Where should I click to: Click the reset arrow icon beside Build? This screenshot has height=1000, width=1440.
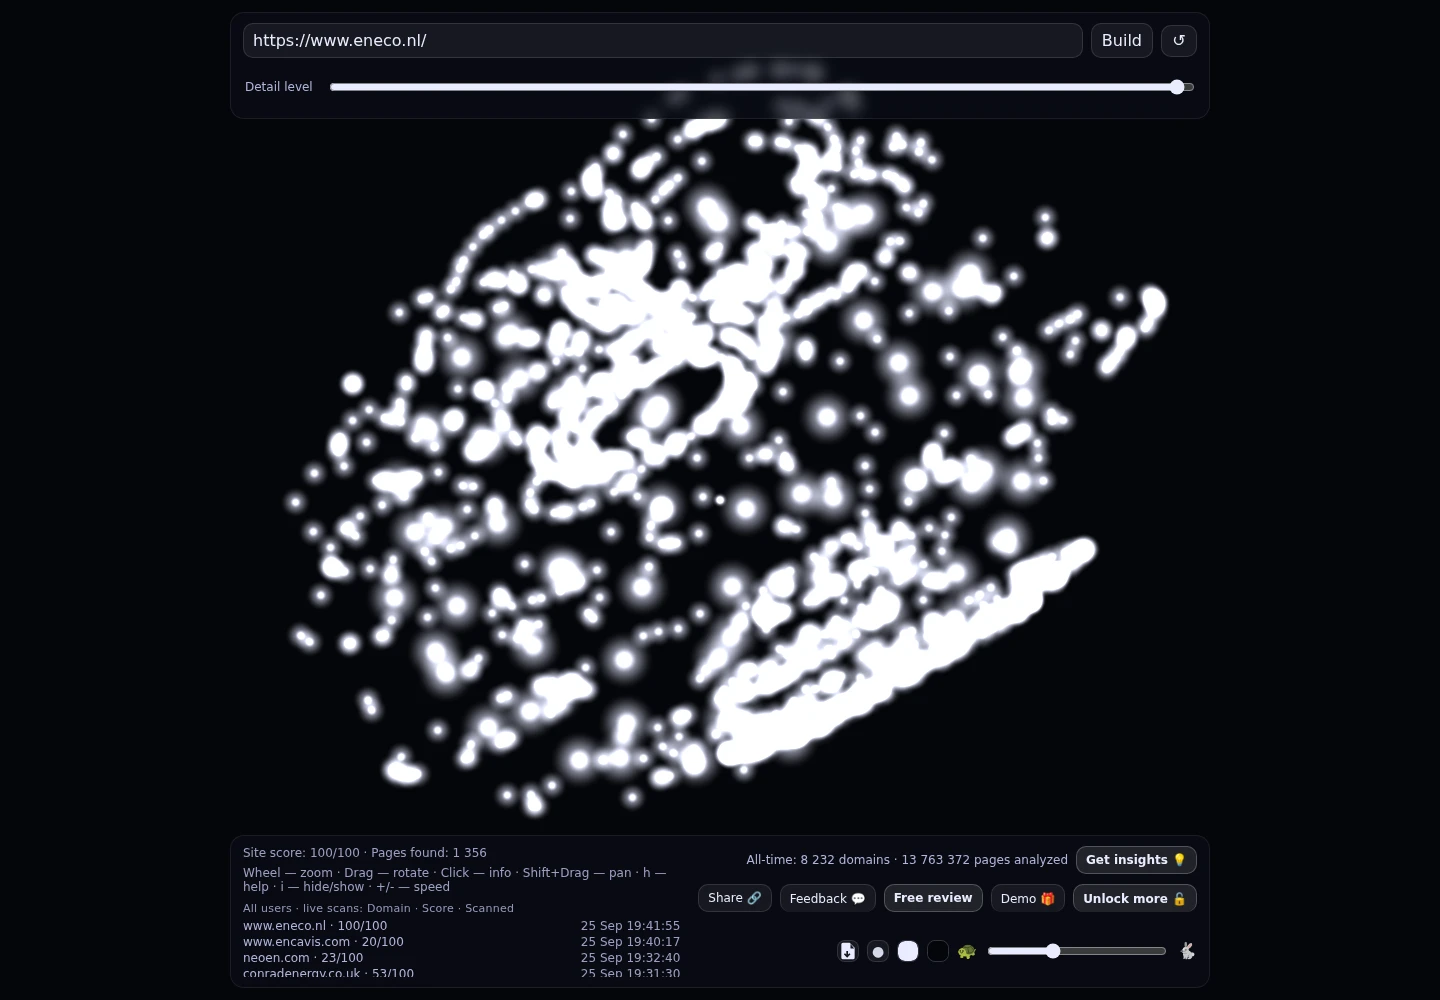click(x=1179, y=40)
